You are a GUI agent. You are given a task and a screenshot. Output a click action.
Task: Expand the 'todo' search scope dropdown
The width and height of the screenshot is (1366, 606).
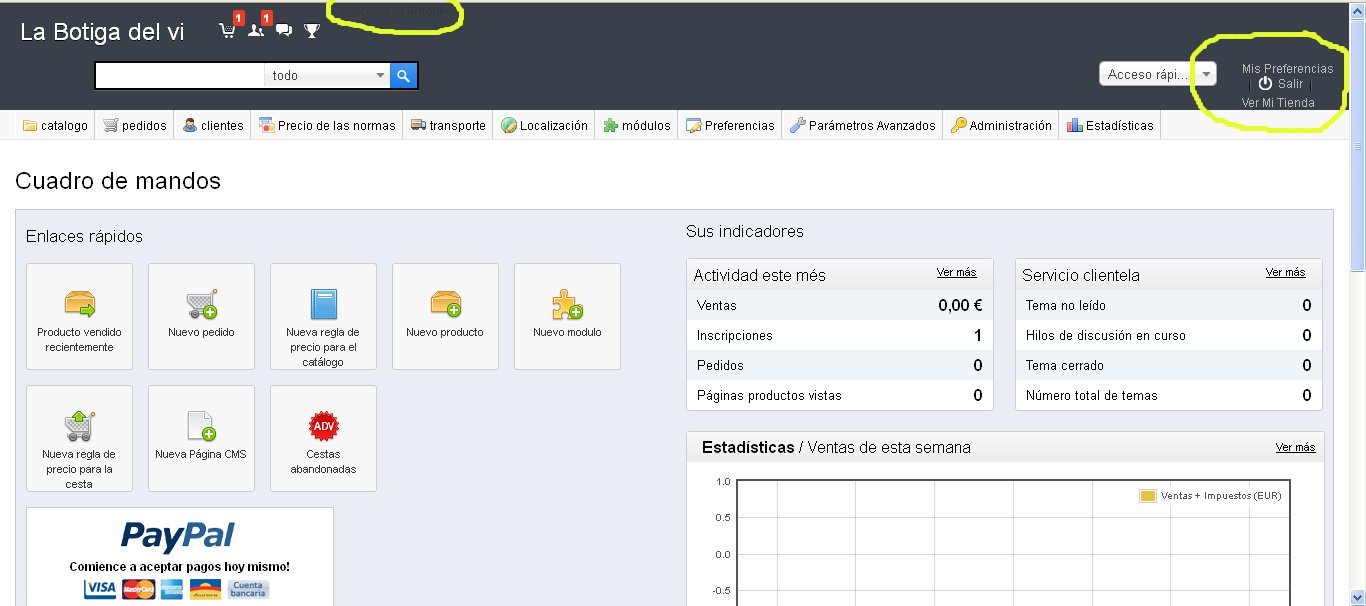tap(327, 75)
